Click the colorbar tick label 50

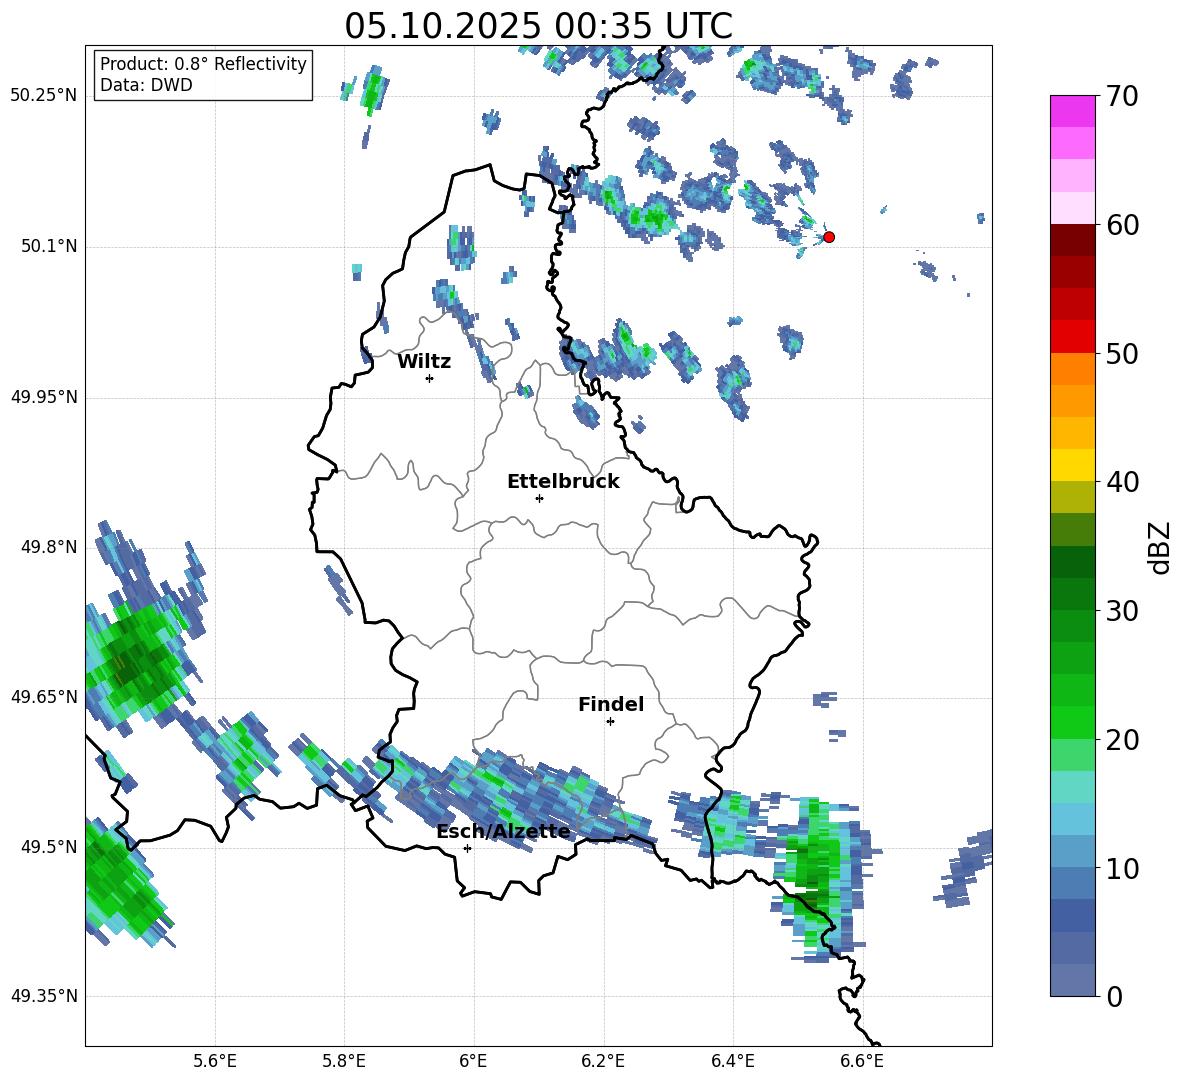click(1122, 354)
